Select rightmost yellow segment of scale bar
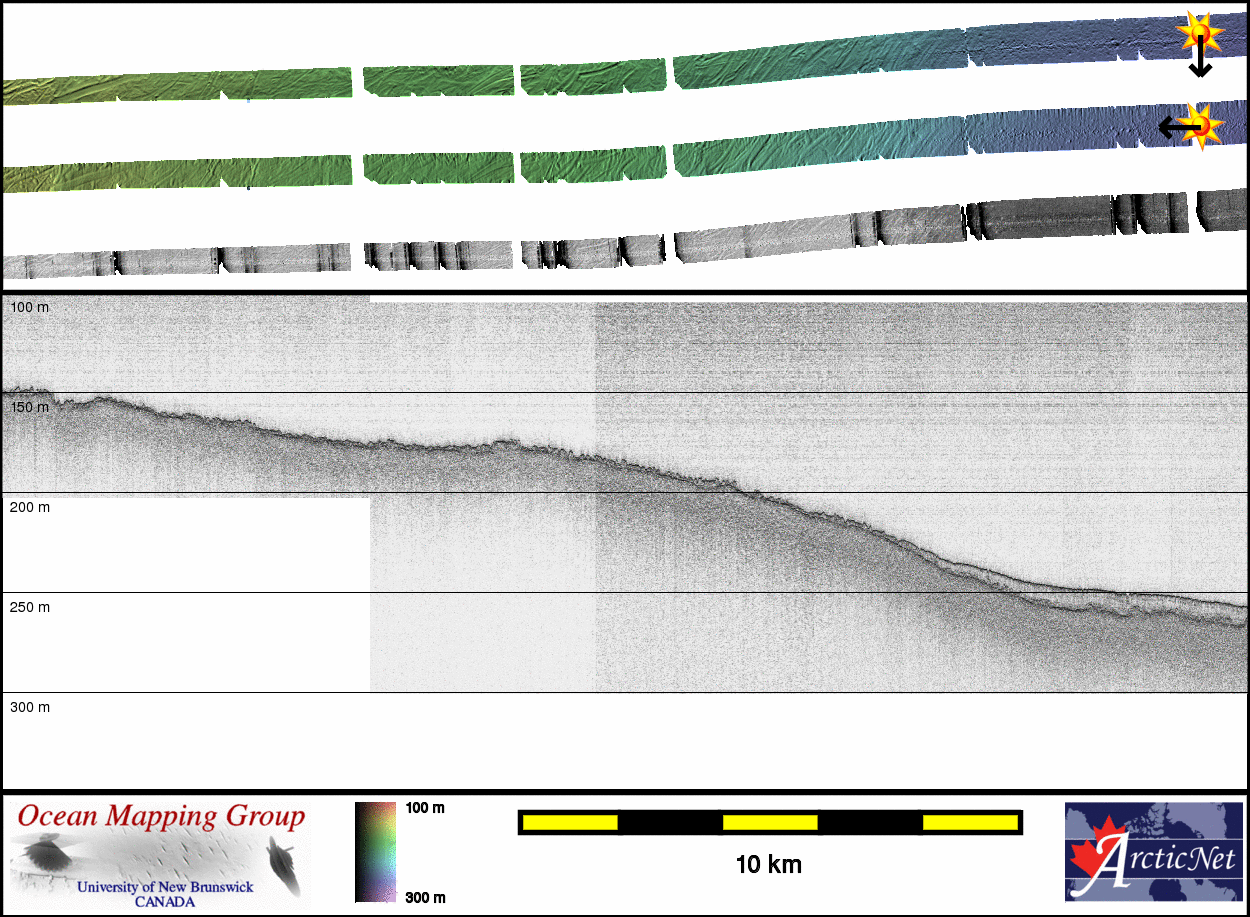 tap(969, 822)
